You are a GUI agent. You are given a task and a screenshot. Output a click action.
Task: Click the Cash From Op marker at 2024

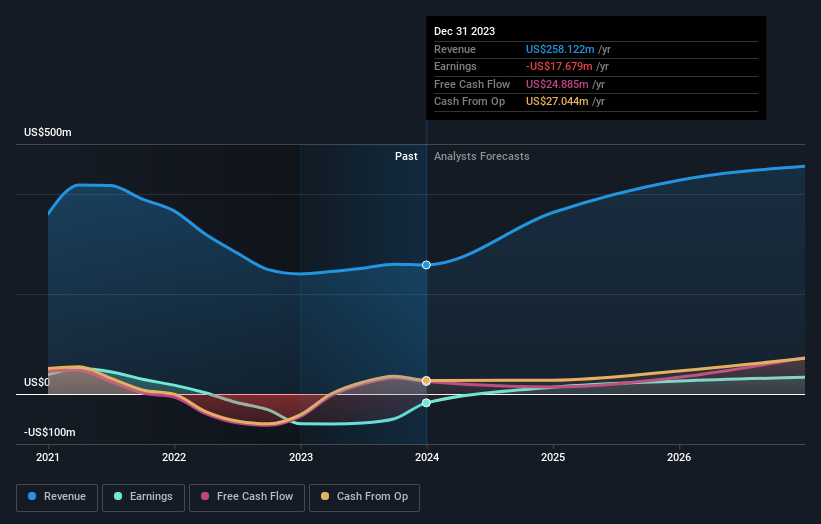[426, 381]
